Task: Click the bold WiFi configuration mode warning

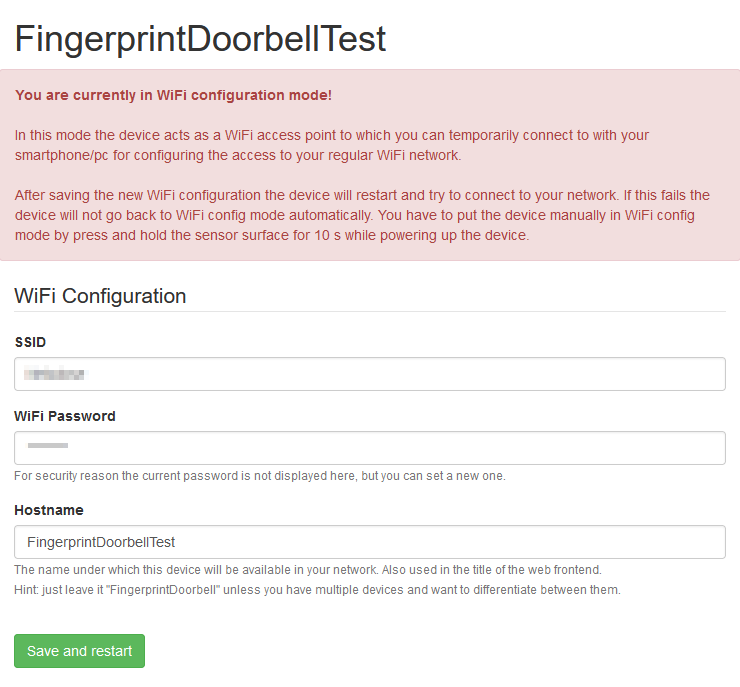Action: point(174,95)
